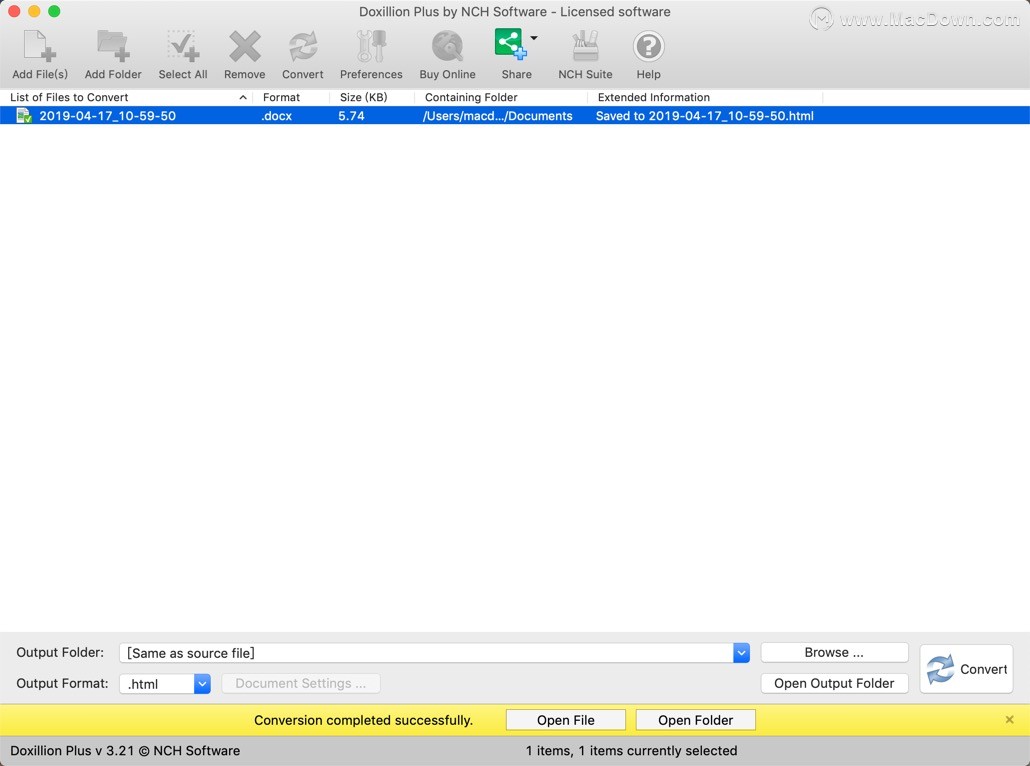Click the docx file icon in list
The width and height of the screenshot is (1030, 766).
(x=24, y=116)
